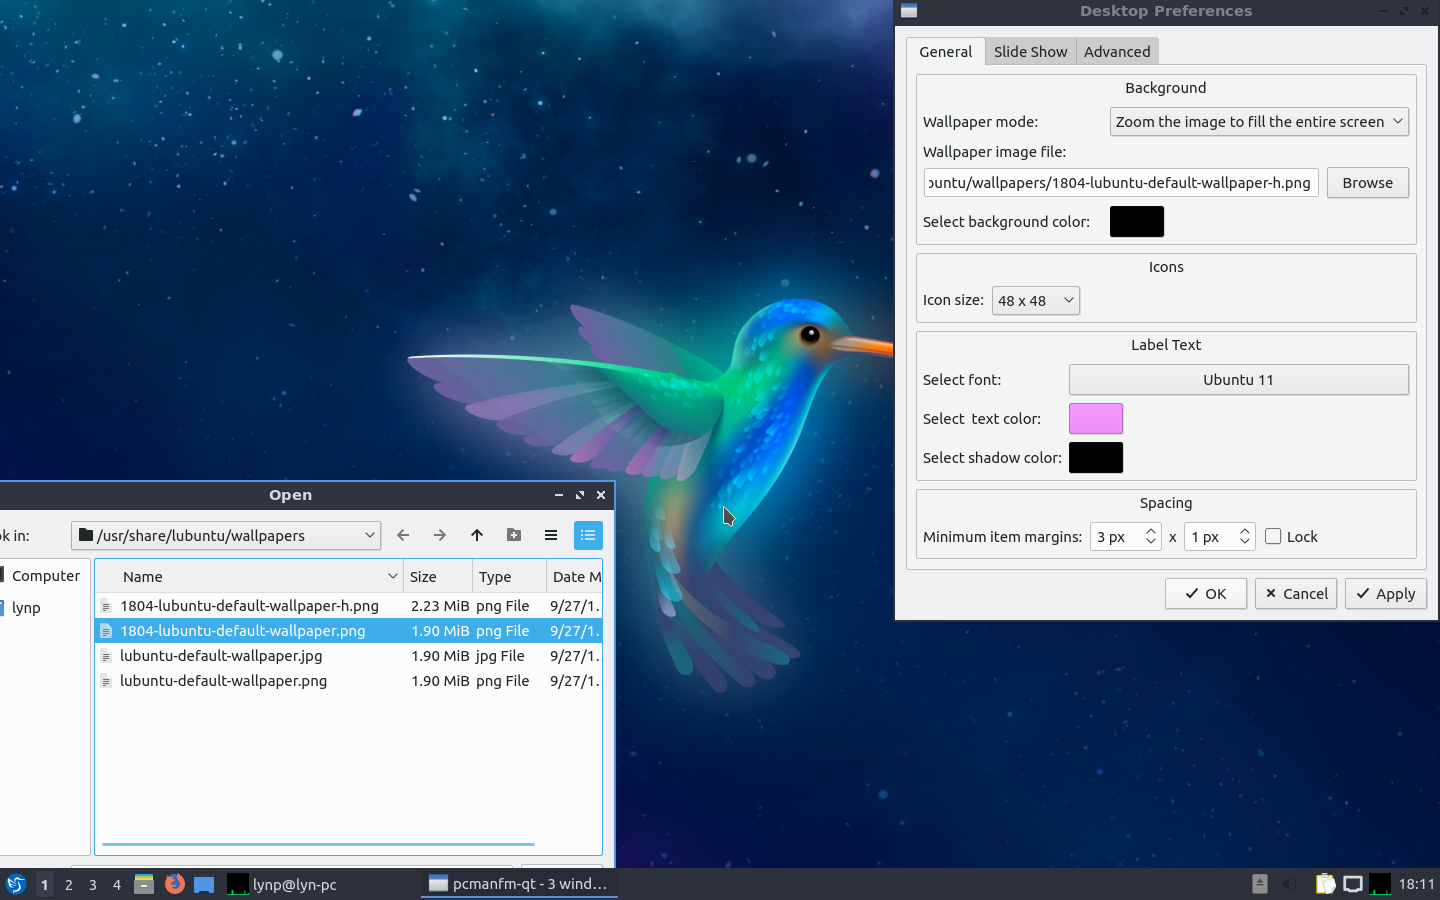
Task: Launch Firefox from the taskbar
Action: [175, 884]
